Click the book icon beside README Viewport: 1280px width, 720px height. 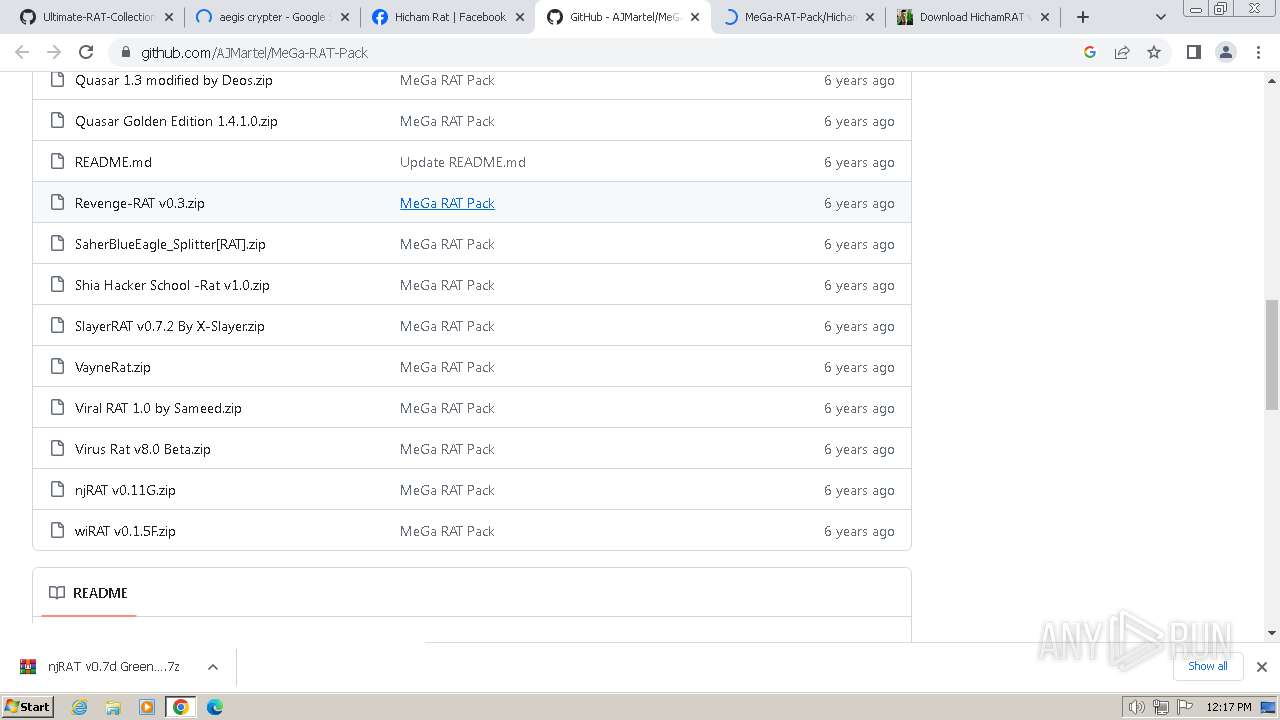click(57, 593)
